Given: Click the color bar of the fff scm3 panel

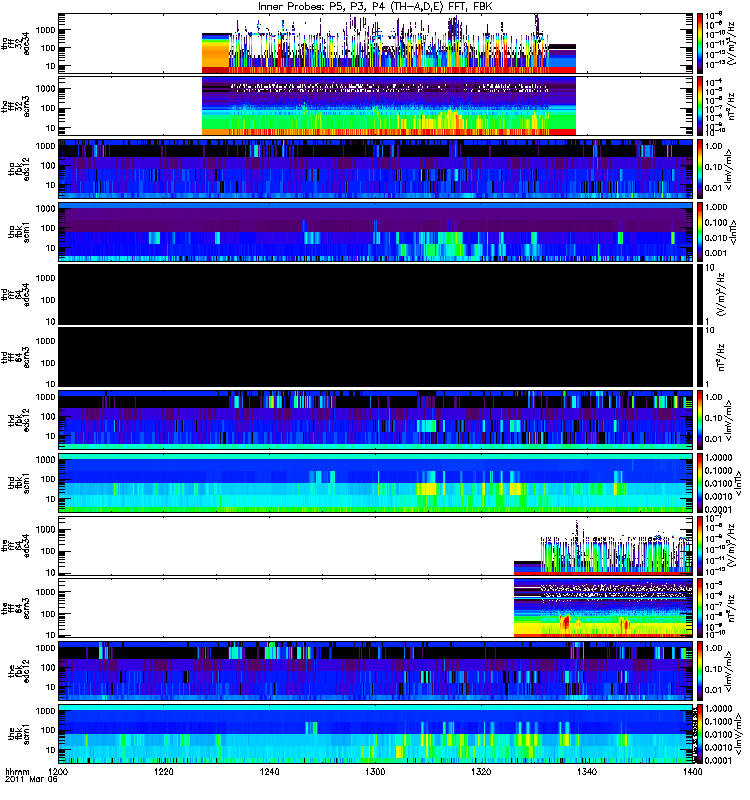Looking at the screenshot, I should click(700, 608).
